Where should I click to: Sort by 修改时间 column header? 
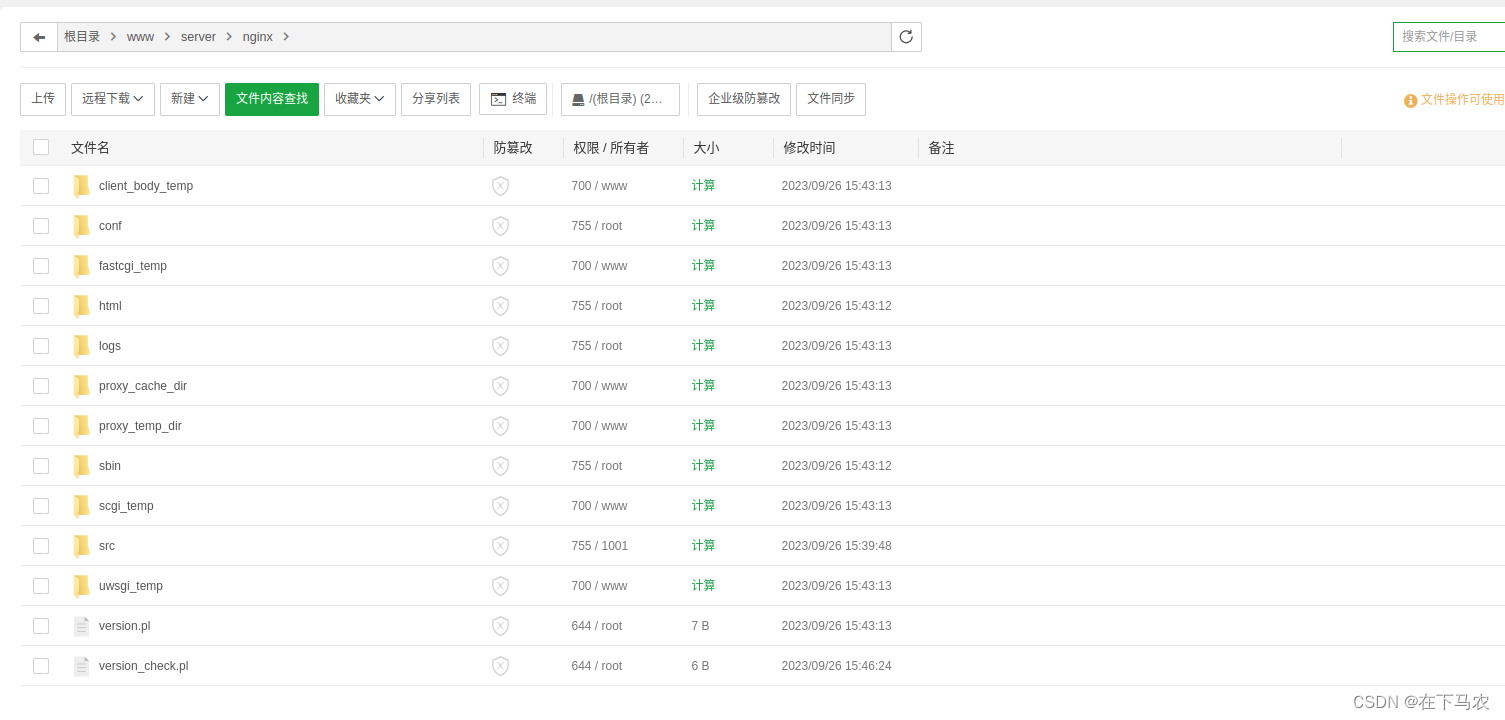coord(809,148)
